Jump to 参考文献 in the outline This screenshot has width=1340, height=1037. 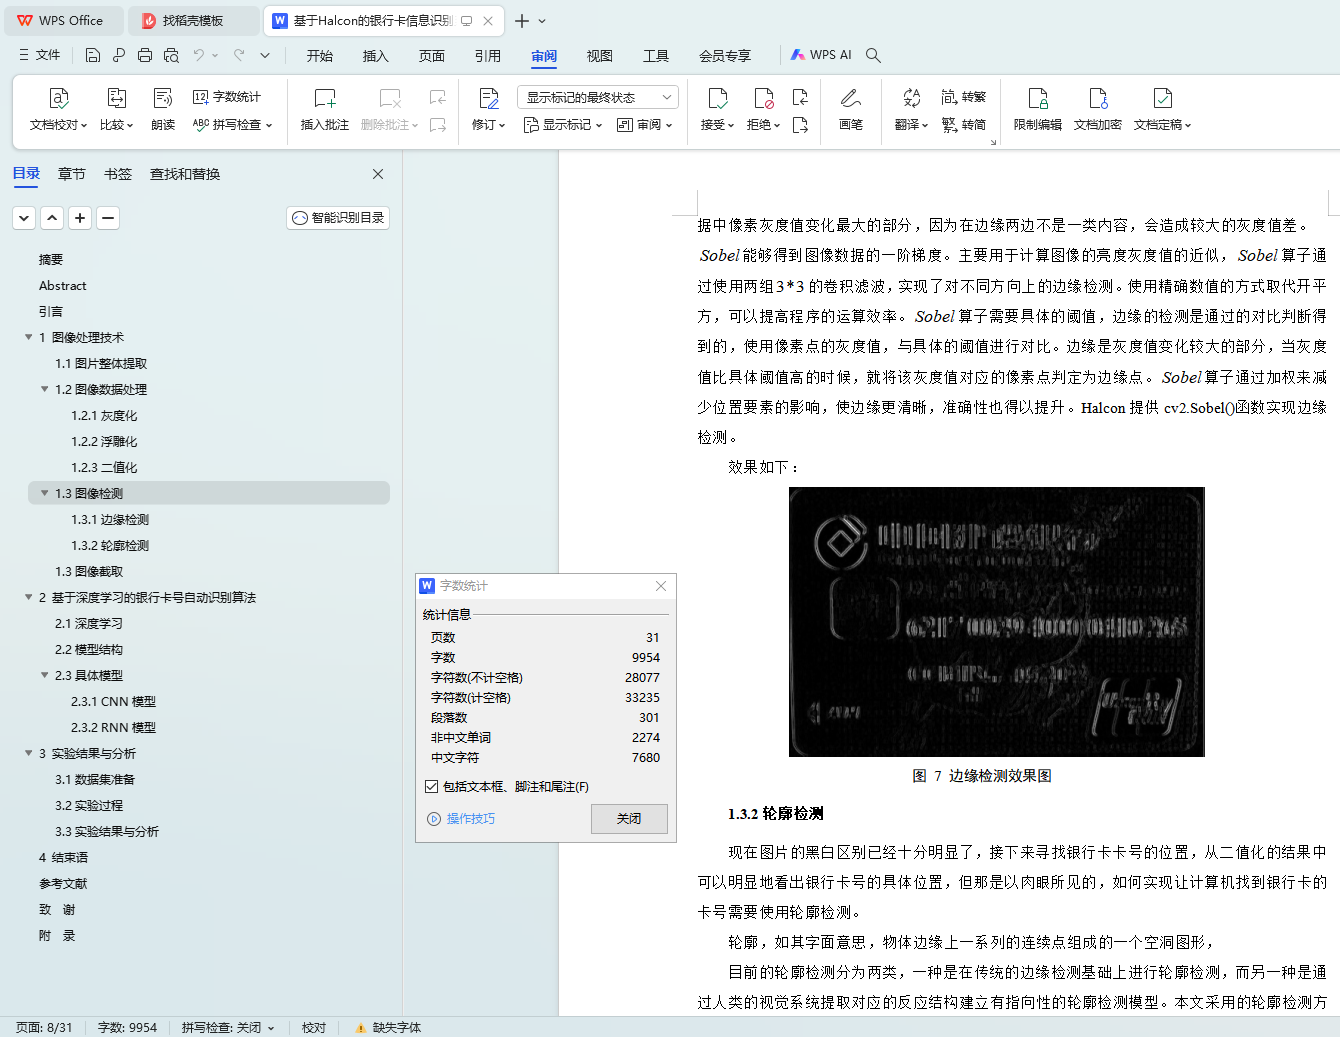[x=63, y=883]
